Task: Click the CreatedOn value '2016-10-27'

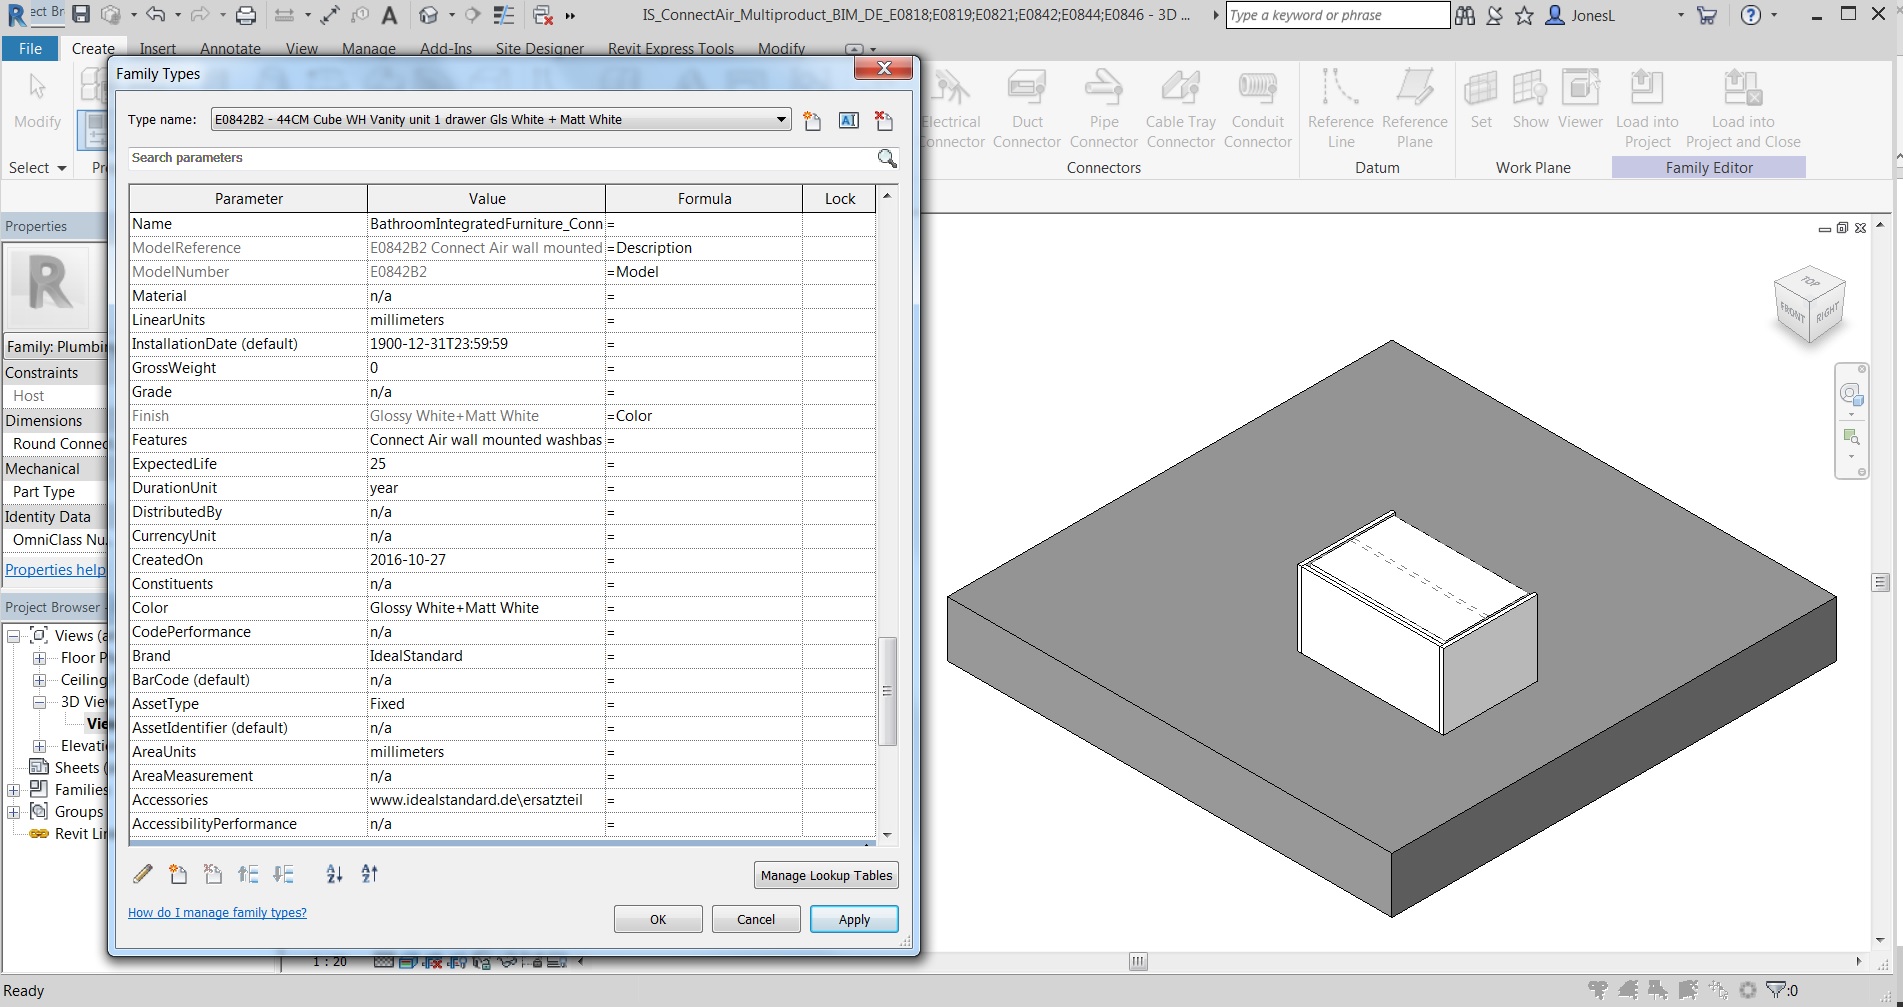Action: 408,560
